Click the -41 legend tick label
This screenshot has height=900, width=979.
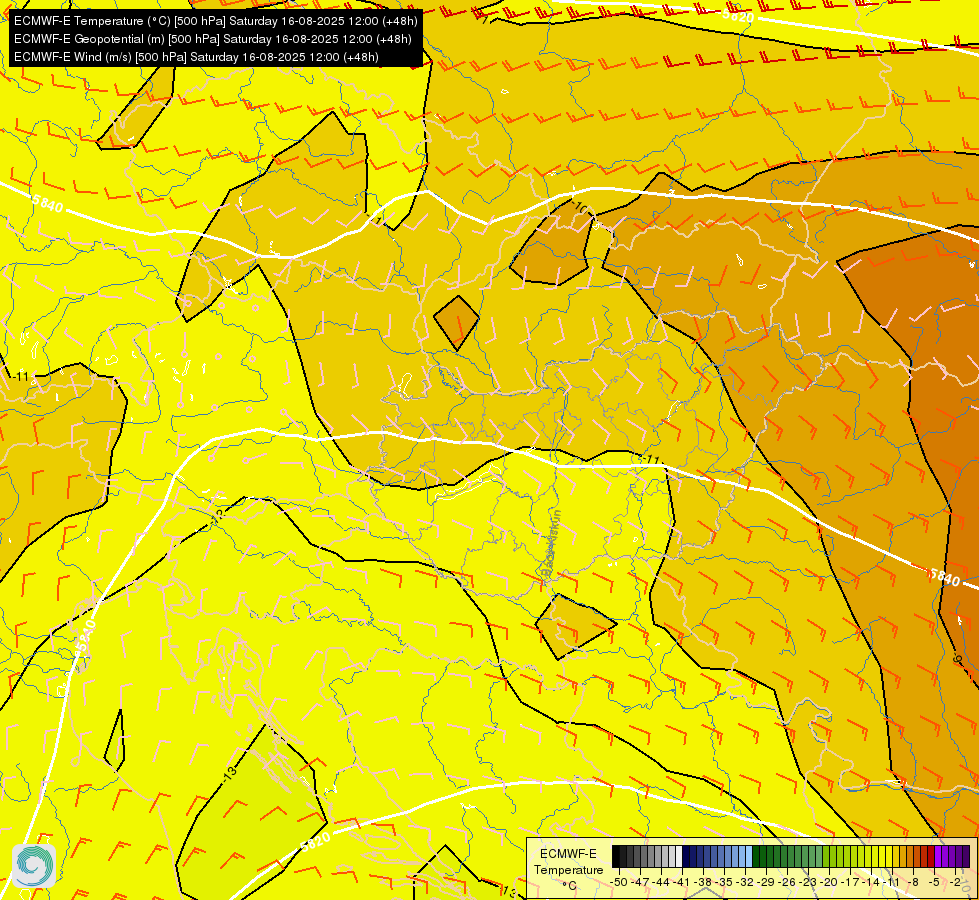pyautogui.click(x=681, y=882)
